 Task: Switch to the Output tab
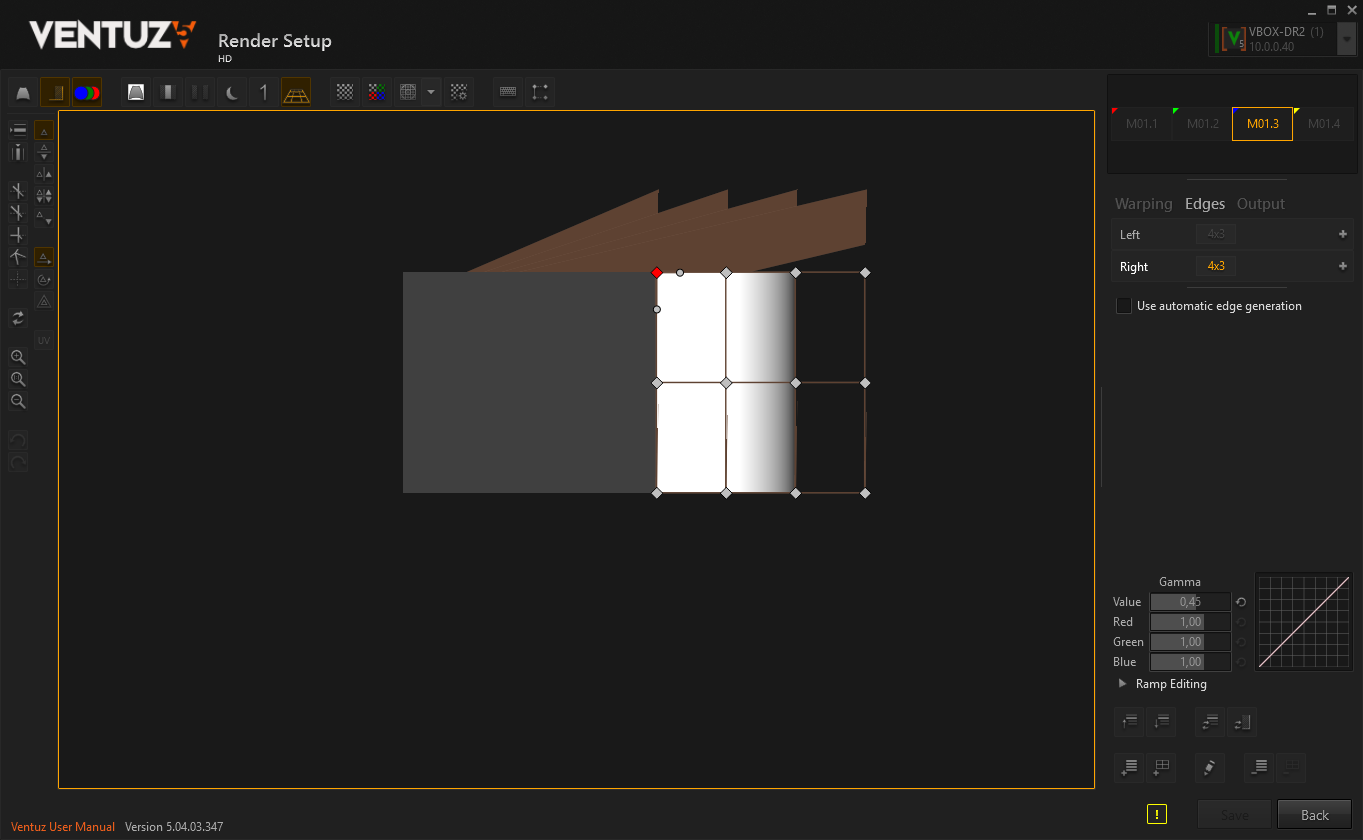[x=1260, y=204]
